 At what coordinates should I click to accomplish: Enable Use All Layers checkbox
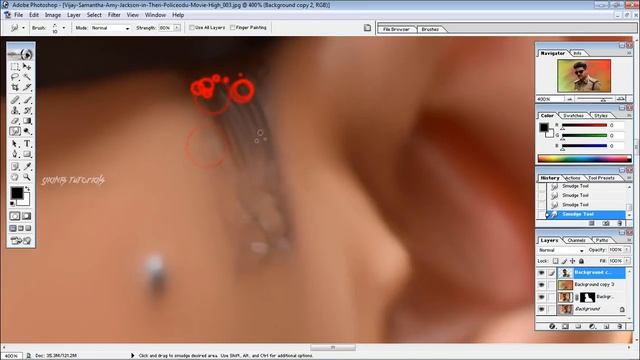click(191, 28)
